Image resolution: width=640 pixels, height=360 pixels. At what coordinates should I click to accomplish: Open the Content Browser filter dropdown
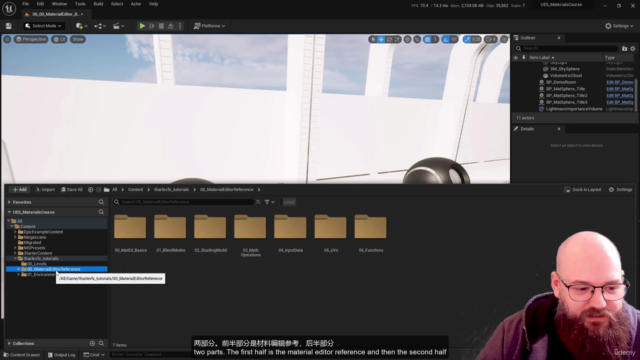[x=269, y=202]
